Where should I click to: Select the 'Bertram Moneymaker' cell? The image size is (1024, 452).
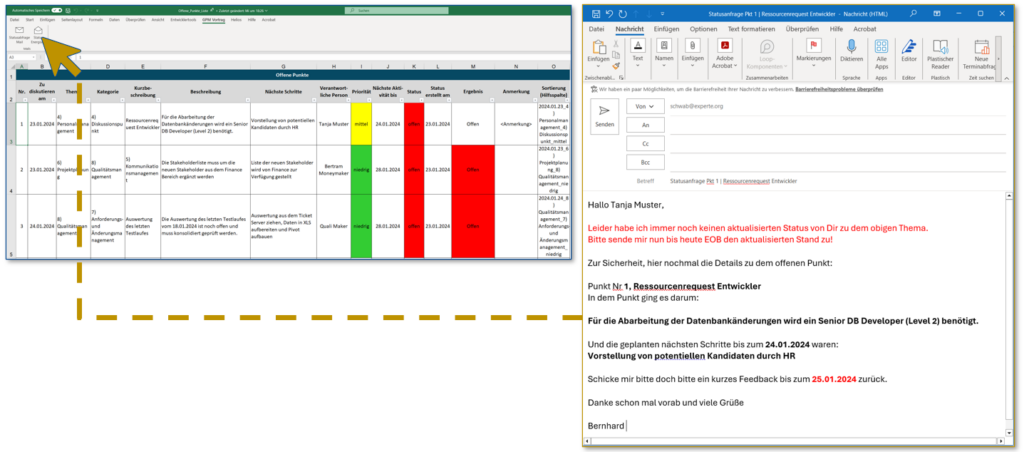[x=334, y=169]
